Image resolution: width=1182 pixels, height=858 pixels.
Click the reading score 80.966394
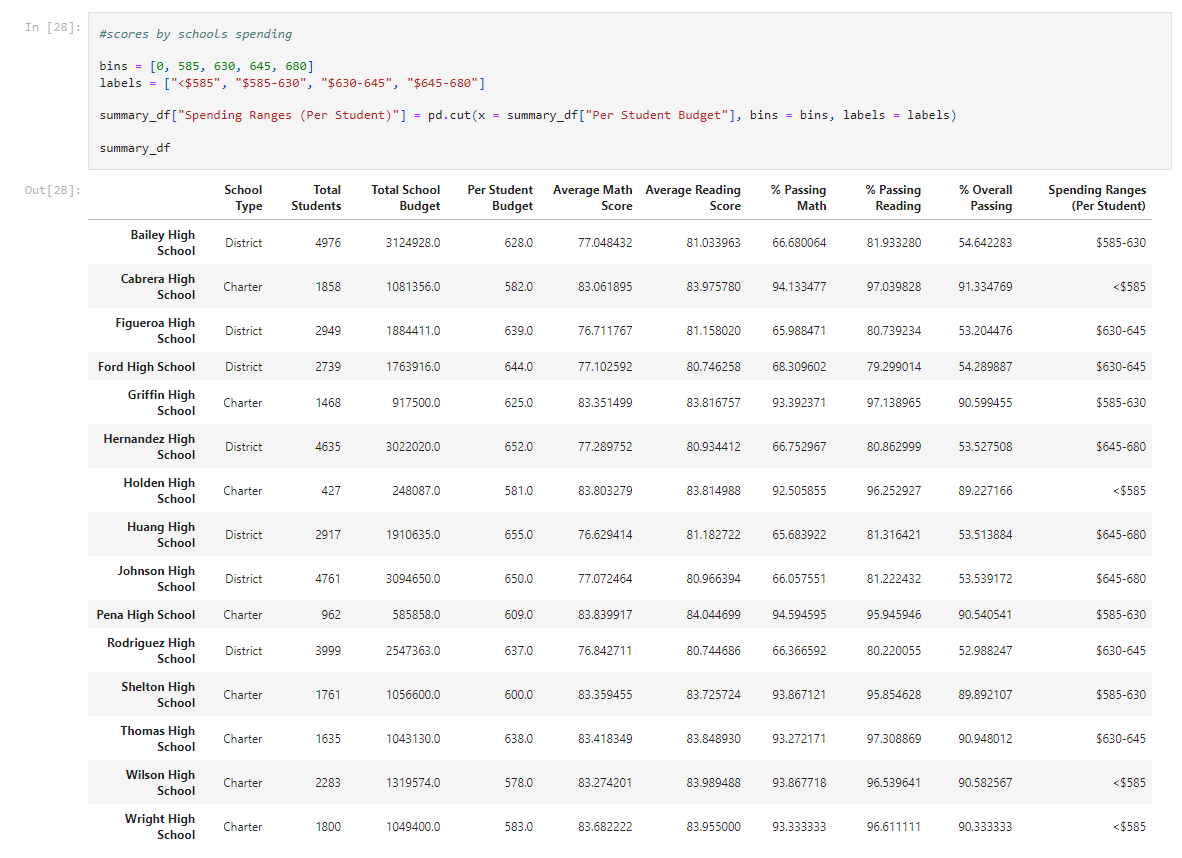click(x=713, y=578)
